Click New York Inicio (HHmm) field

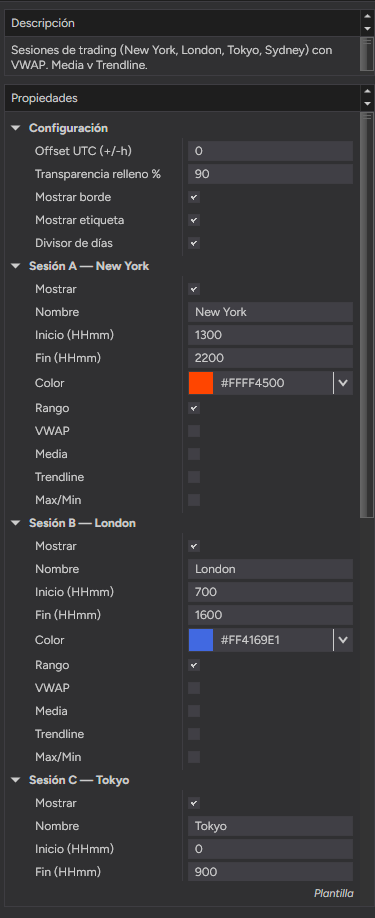point(270,335)
